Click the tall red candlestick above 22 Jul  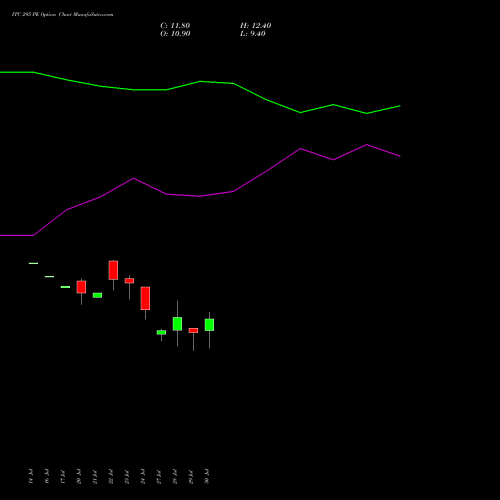pyautogui.click(x=113, y=270)
